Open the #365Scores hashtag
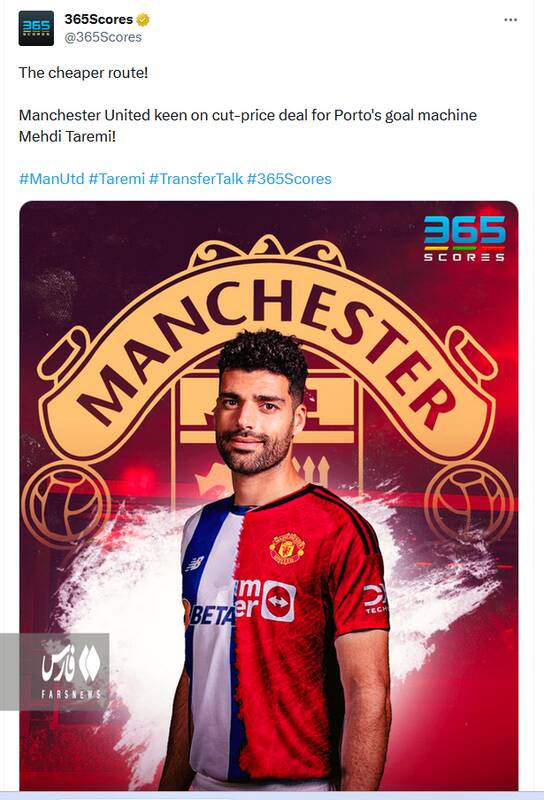 289,179
